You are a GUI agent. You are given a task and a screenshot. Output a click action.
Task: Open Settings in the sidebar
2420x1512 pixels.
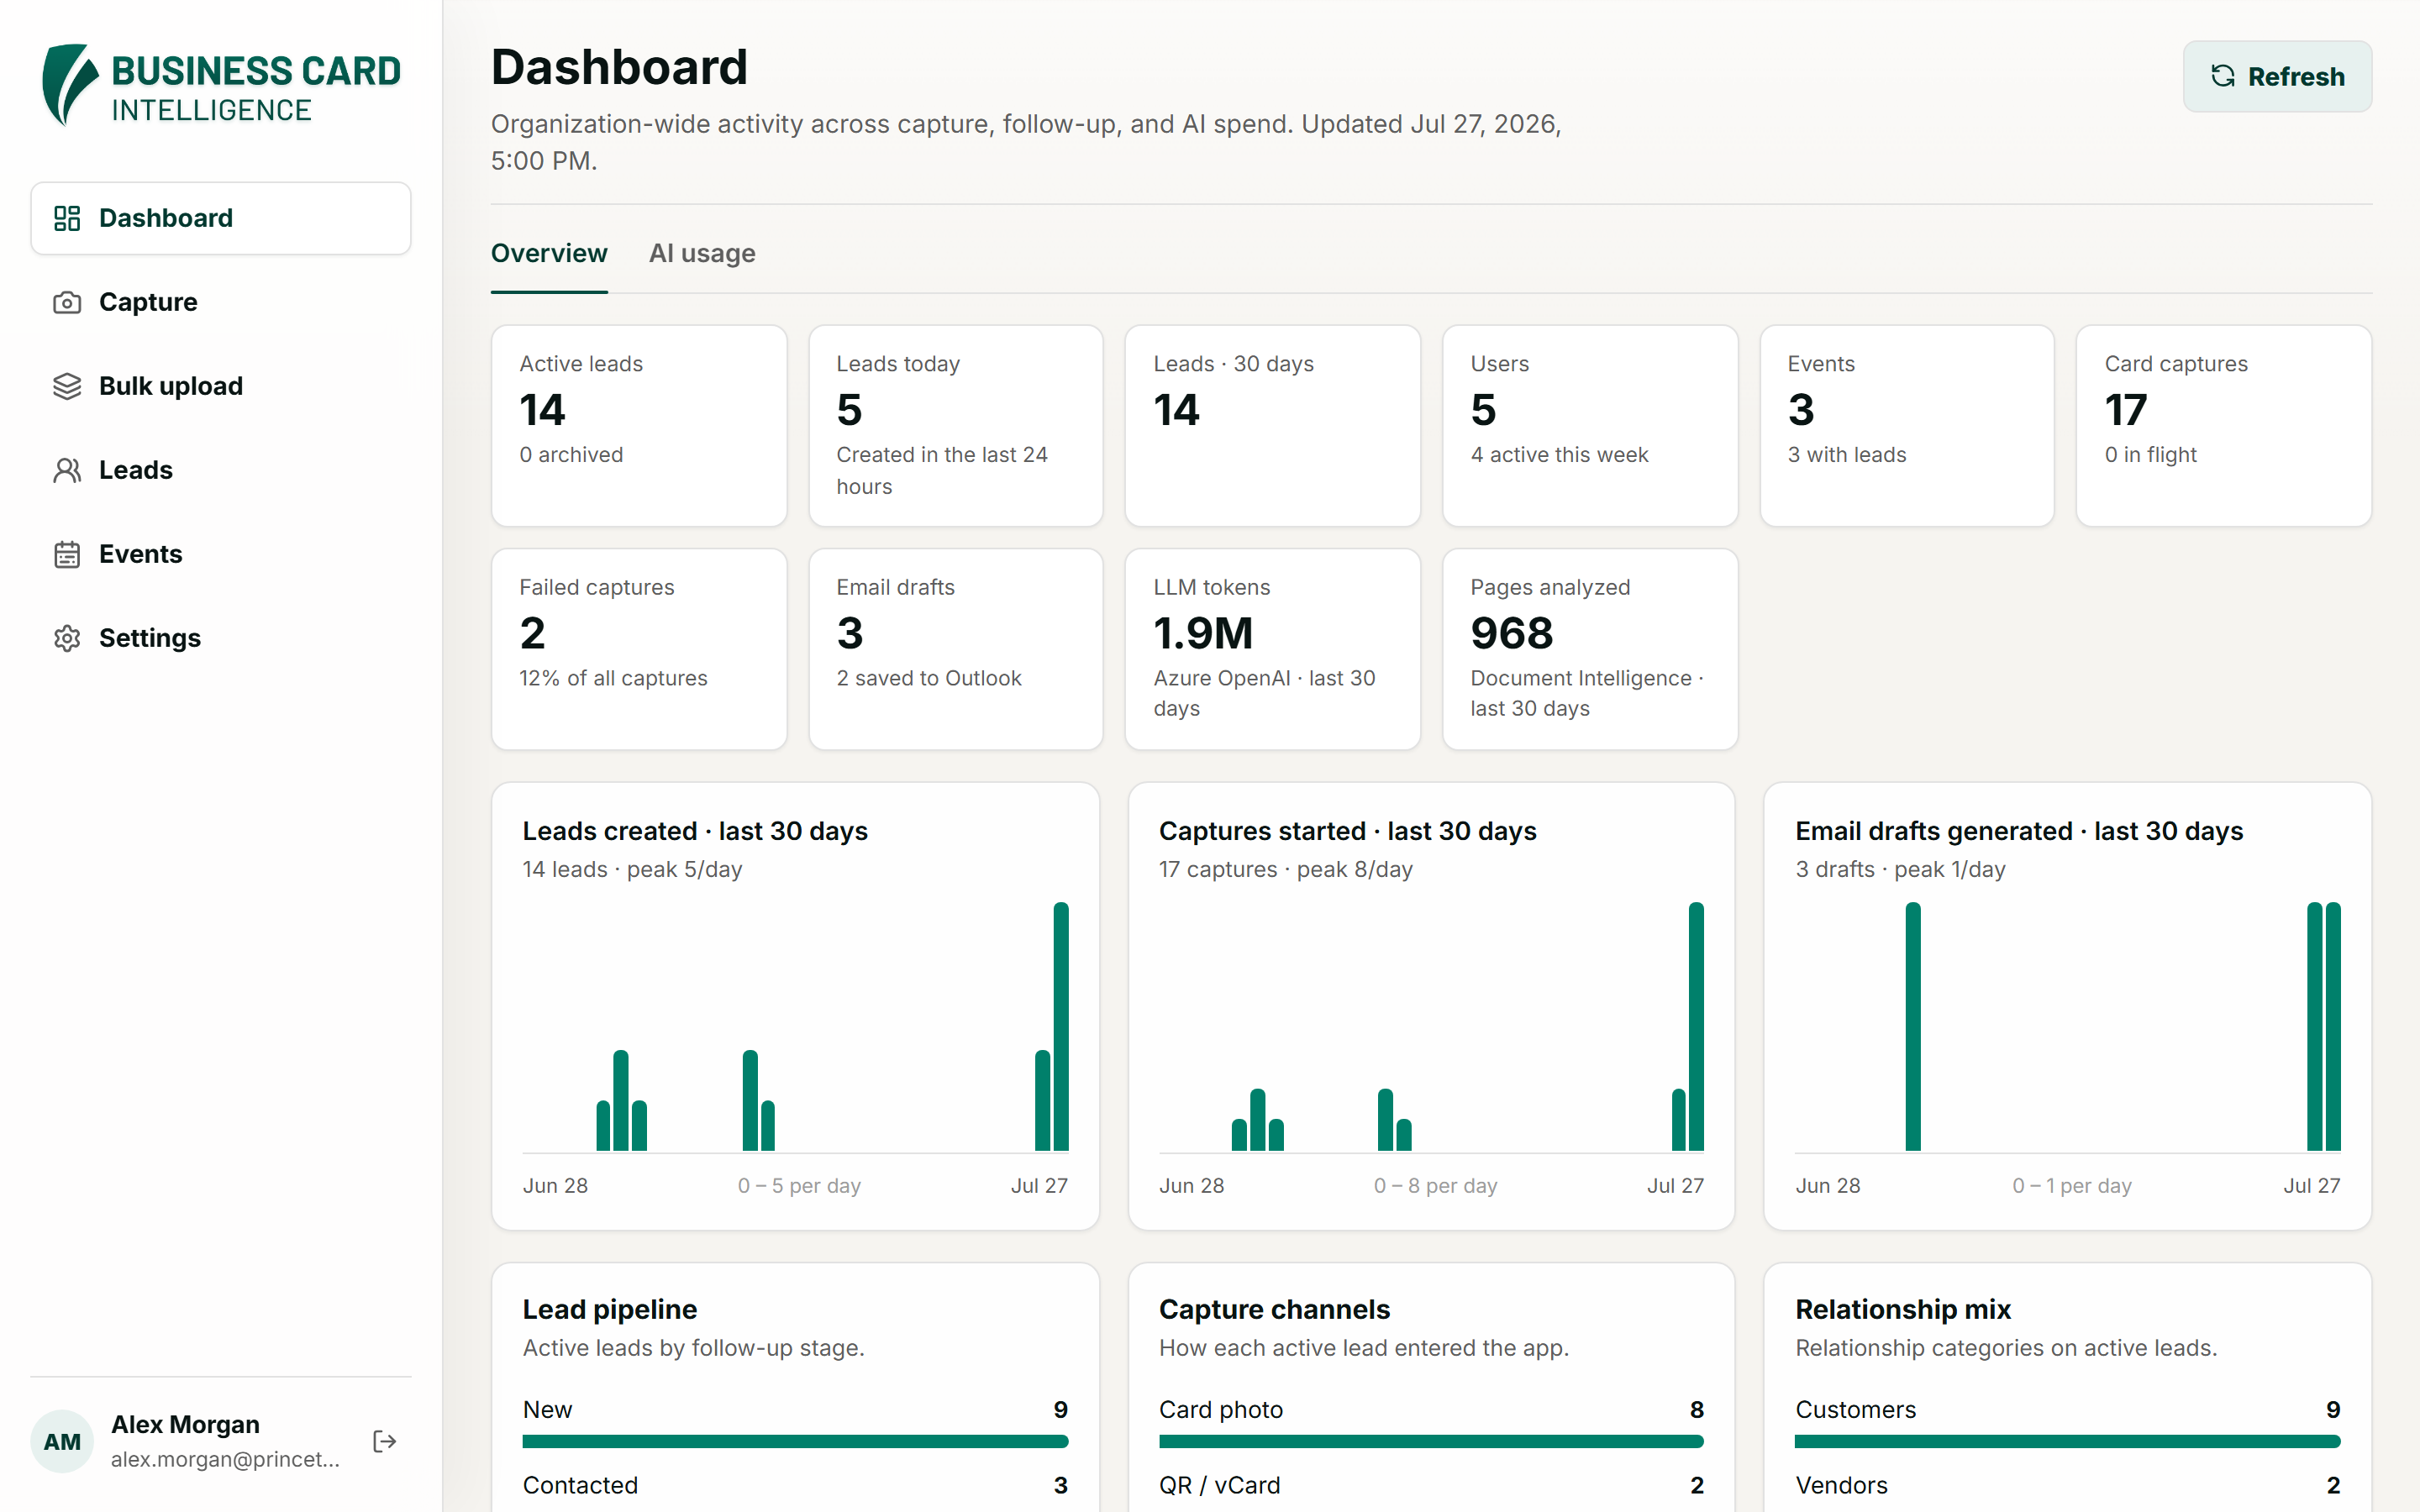tap(221, 638)
